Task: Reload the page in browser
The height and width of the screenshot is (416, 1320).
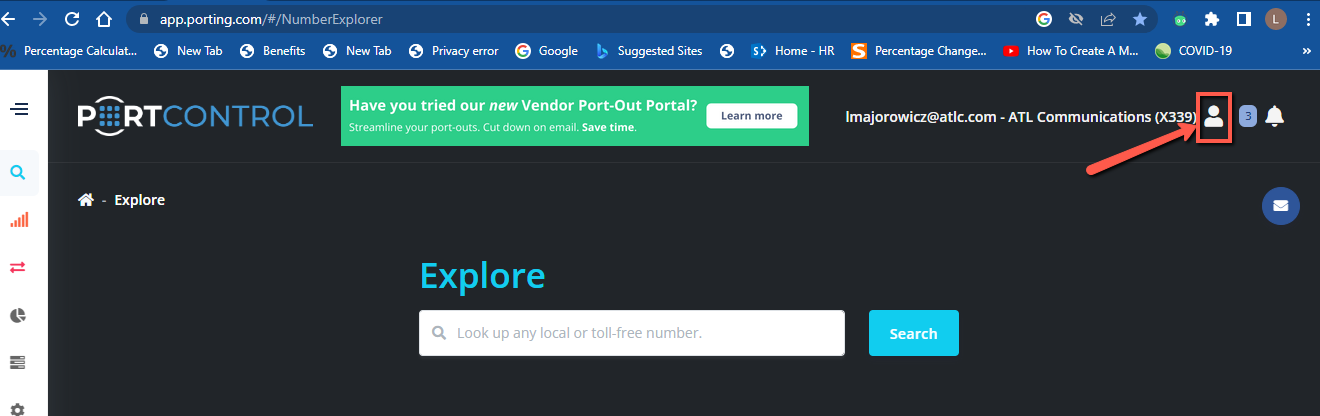Action: (x=71, y=19)
